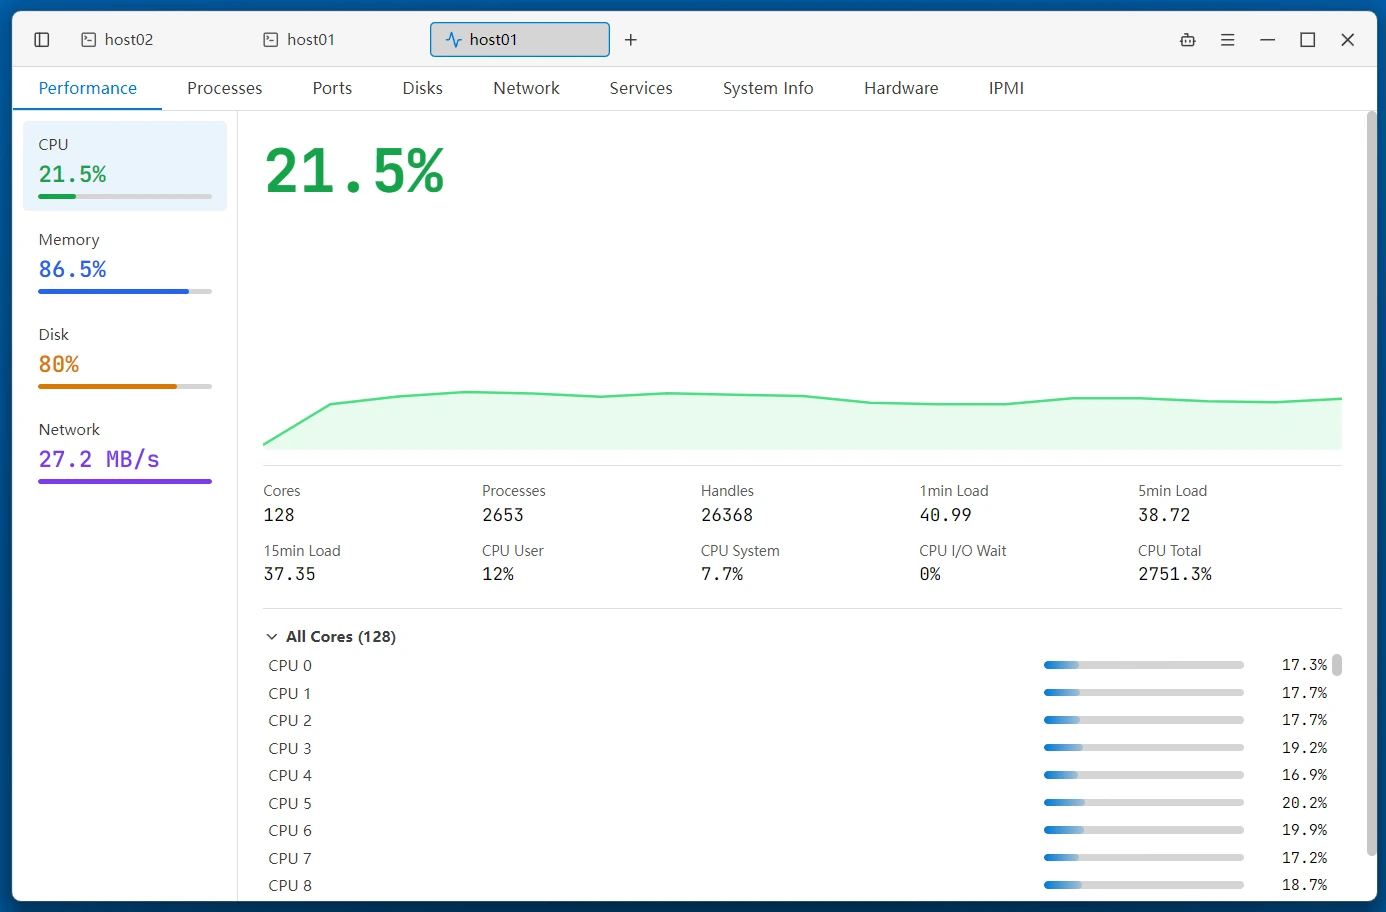Open the Processes tab
Image resolution: width=1386 pixels, height=912 pixels.
225,88
